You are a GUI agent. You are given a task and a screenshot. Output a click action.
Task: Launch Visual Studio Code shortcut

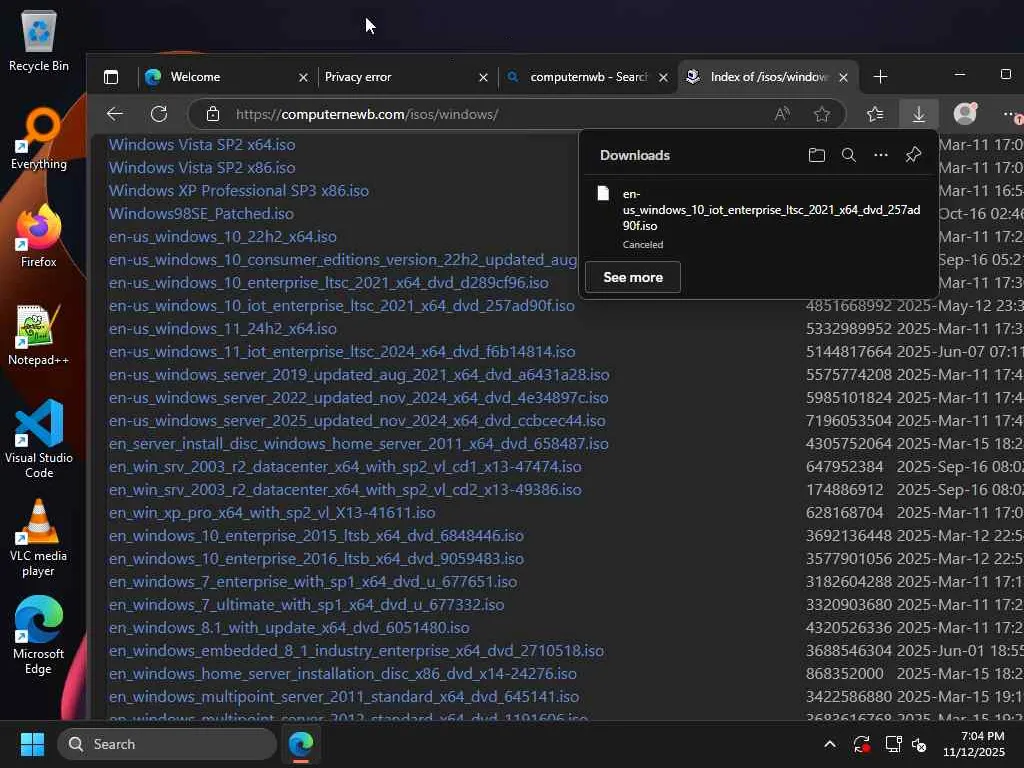[39, 439]
